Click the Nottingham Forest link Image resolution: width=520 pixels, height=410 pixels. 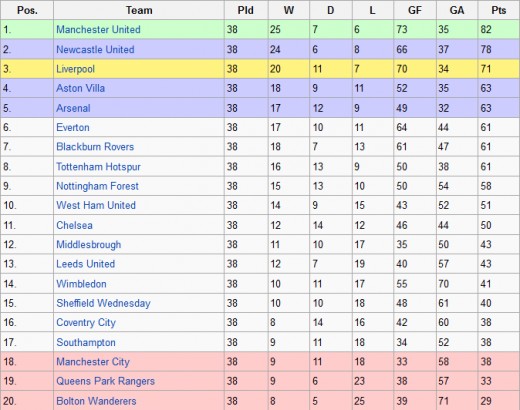(x=97, y=186)
